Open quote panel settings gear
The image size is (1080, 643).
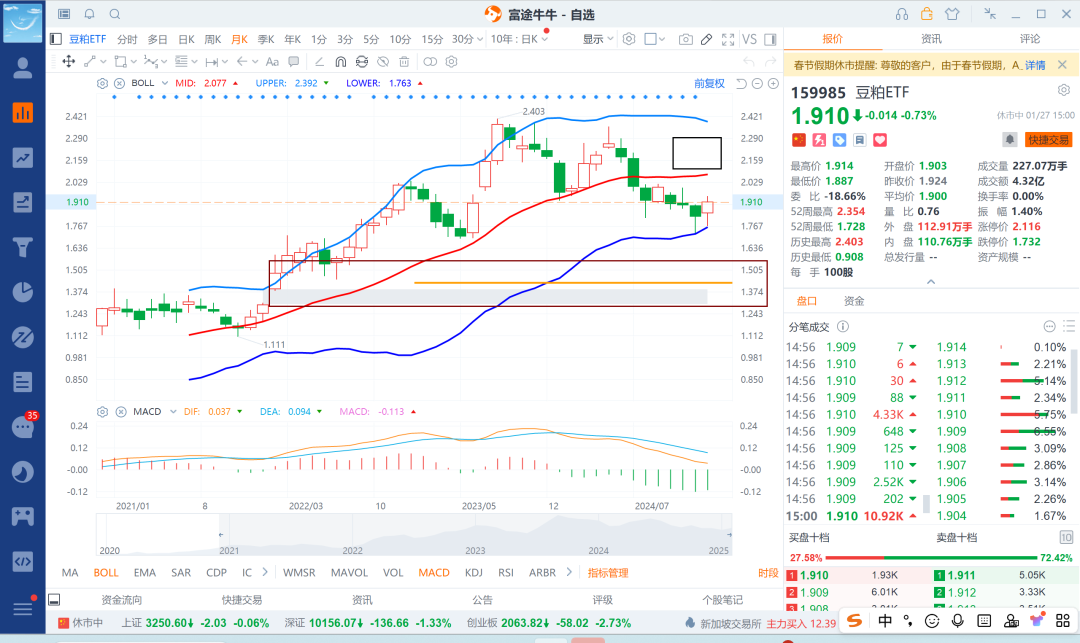(x=1063, y=90)
